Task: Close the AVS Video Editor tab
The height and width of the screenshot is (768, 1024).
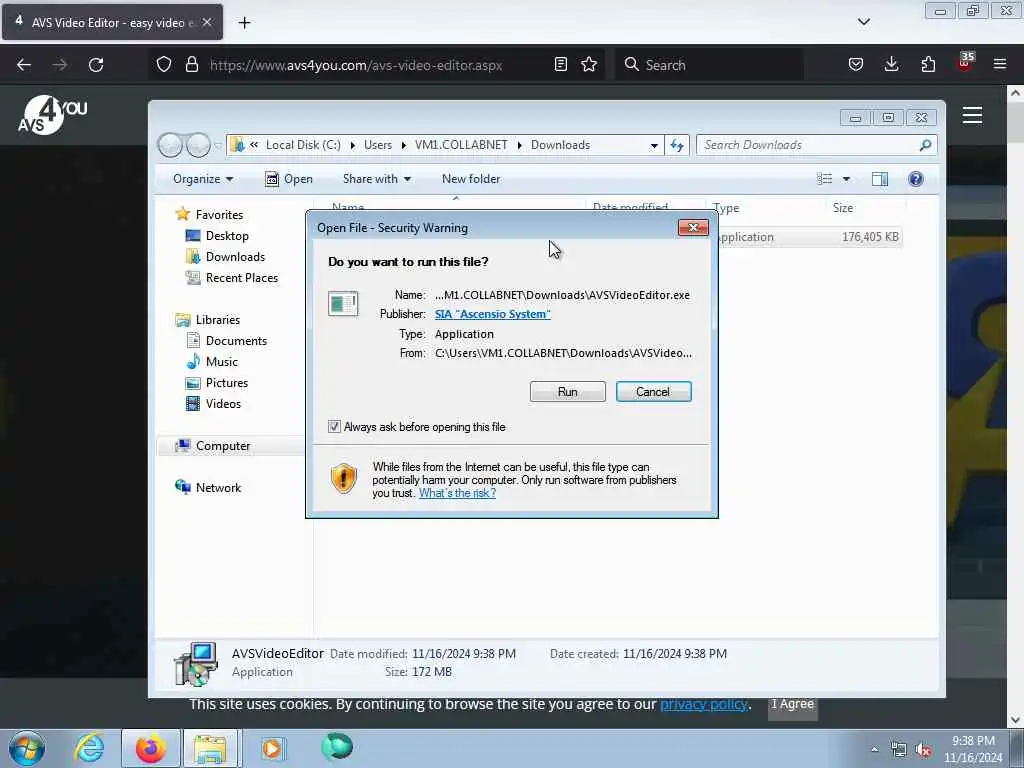Action: click(x=207, y=22)
